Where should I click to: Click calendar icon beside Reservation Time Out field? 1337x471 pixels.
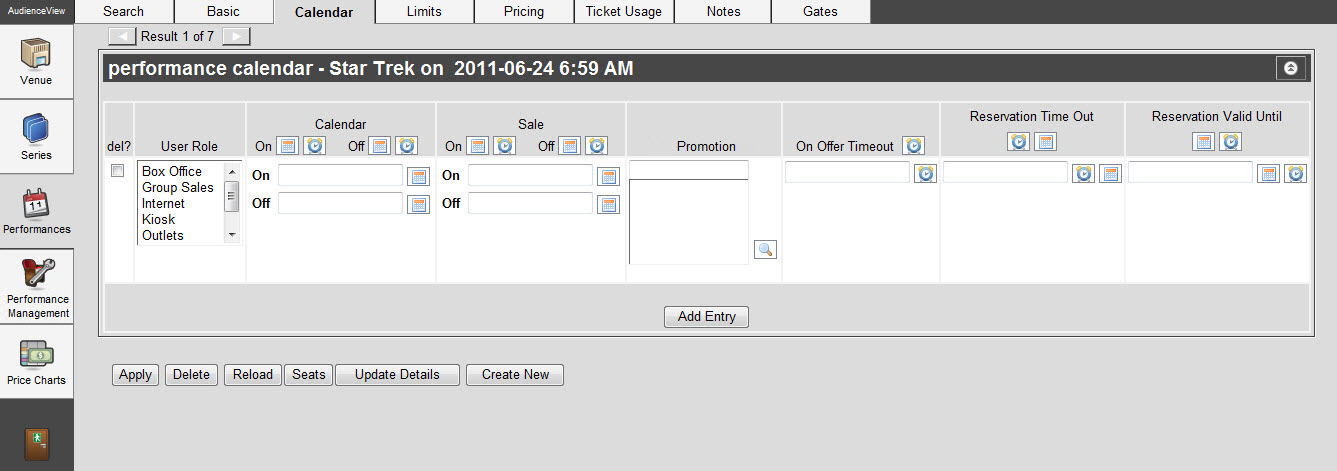pyautogui.click(x=1110, y=174)
